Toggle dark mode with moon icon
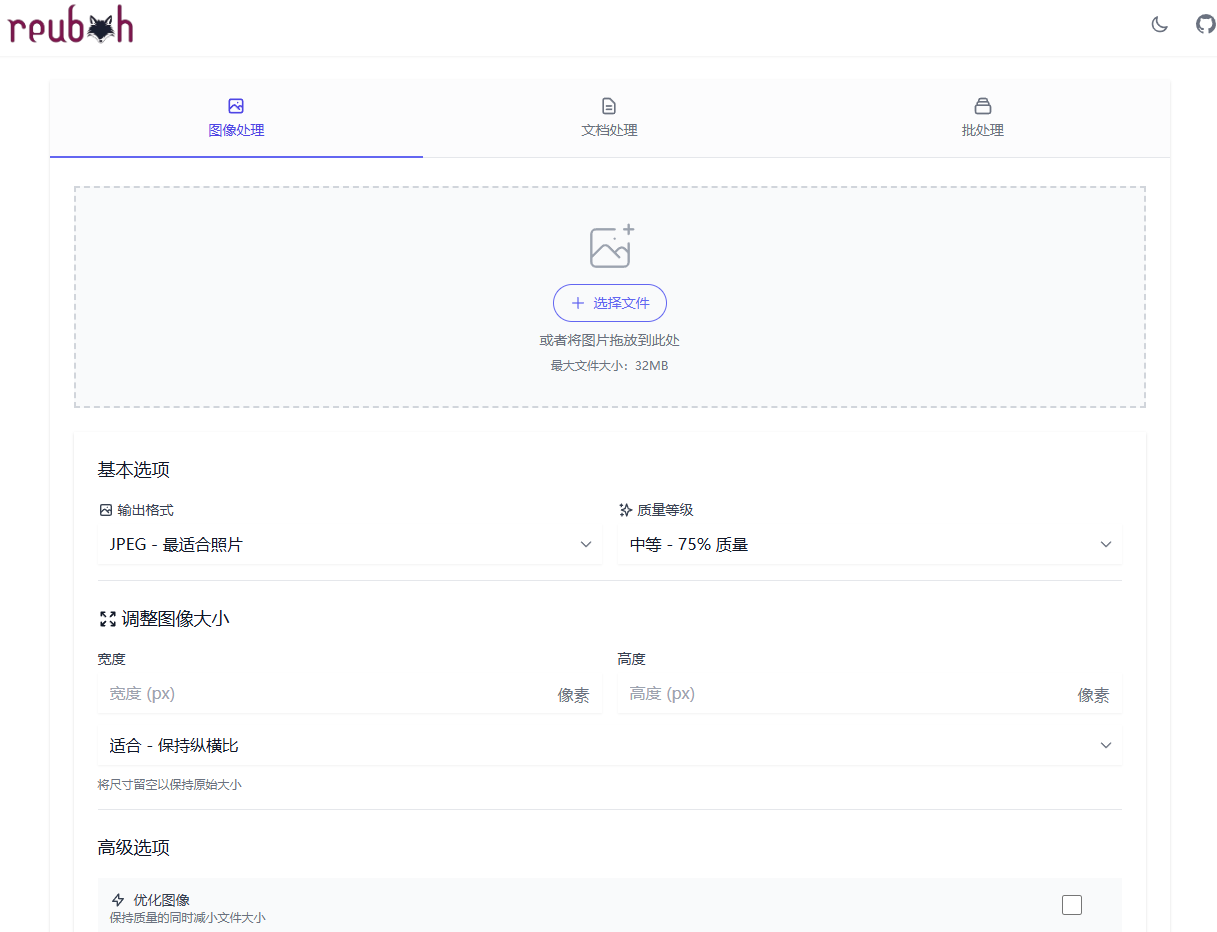 pos(1160,25)
